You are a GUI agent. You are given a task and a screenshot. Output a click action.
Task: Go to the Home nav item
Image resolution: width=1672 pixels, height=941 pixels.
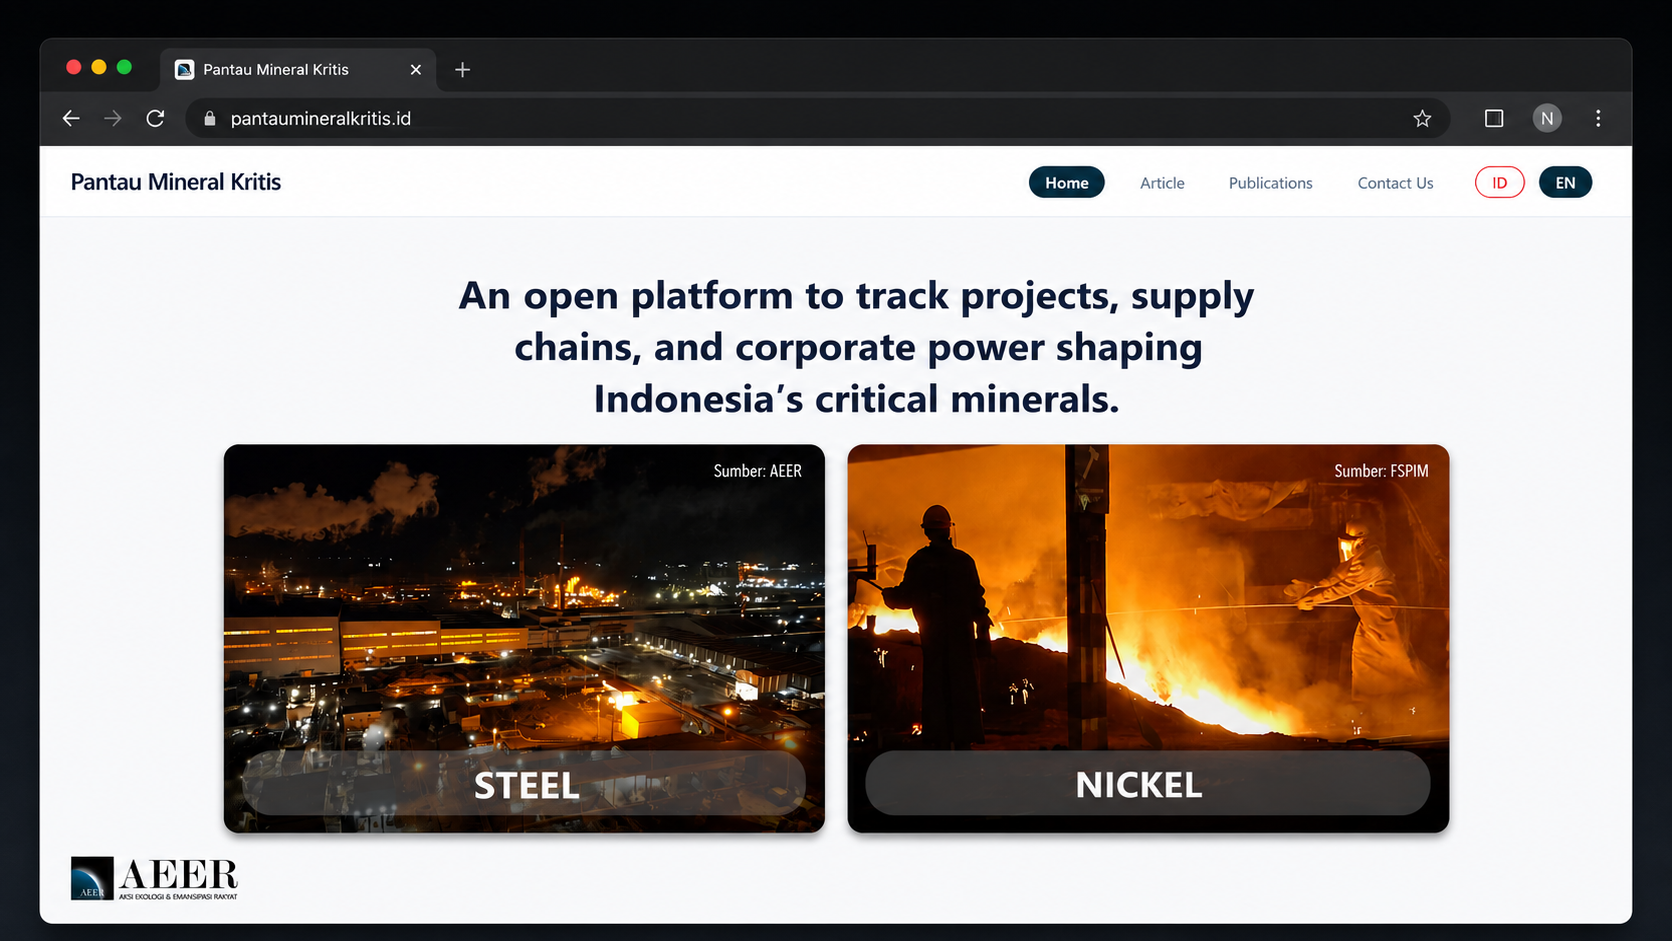point(1067,182)
